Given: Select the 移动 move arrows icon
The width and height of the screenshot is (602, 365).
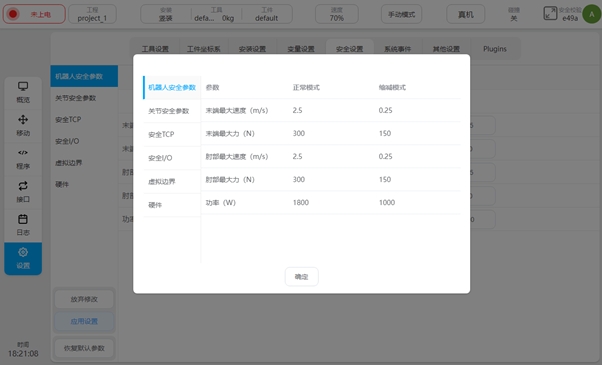Looking at the screenshot, I should coord(23,119).
